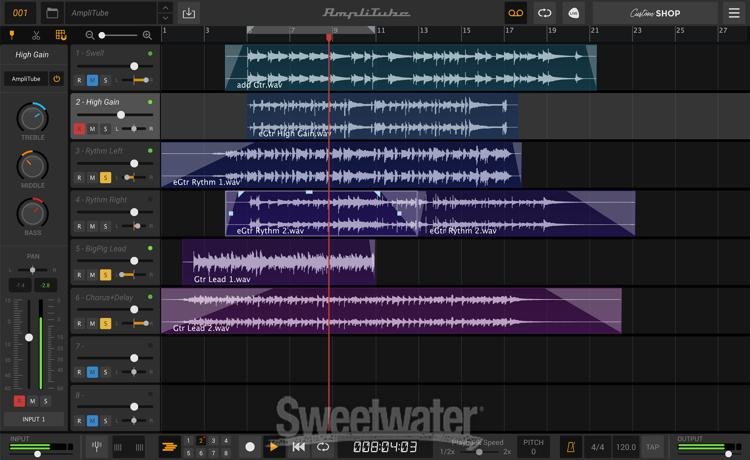This screenshot has width=750, height=460.
Task: Adjust the BASS knob
Action: pyautogui.click(x=33, y=213)
